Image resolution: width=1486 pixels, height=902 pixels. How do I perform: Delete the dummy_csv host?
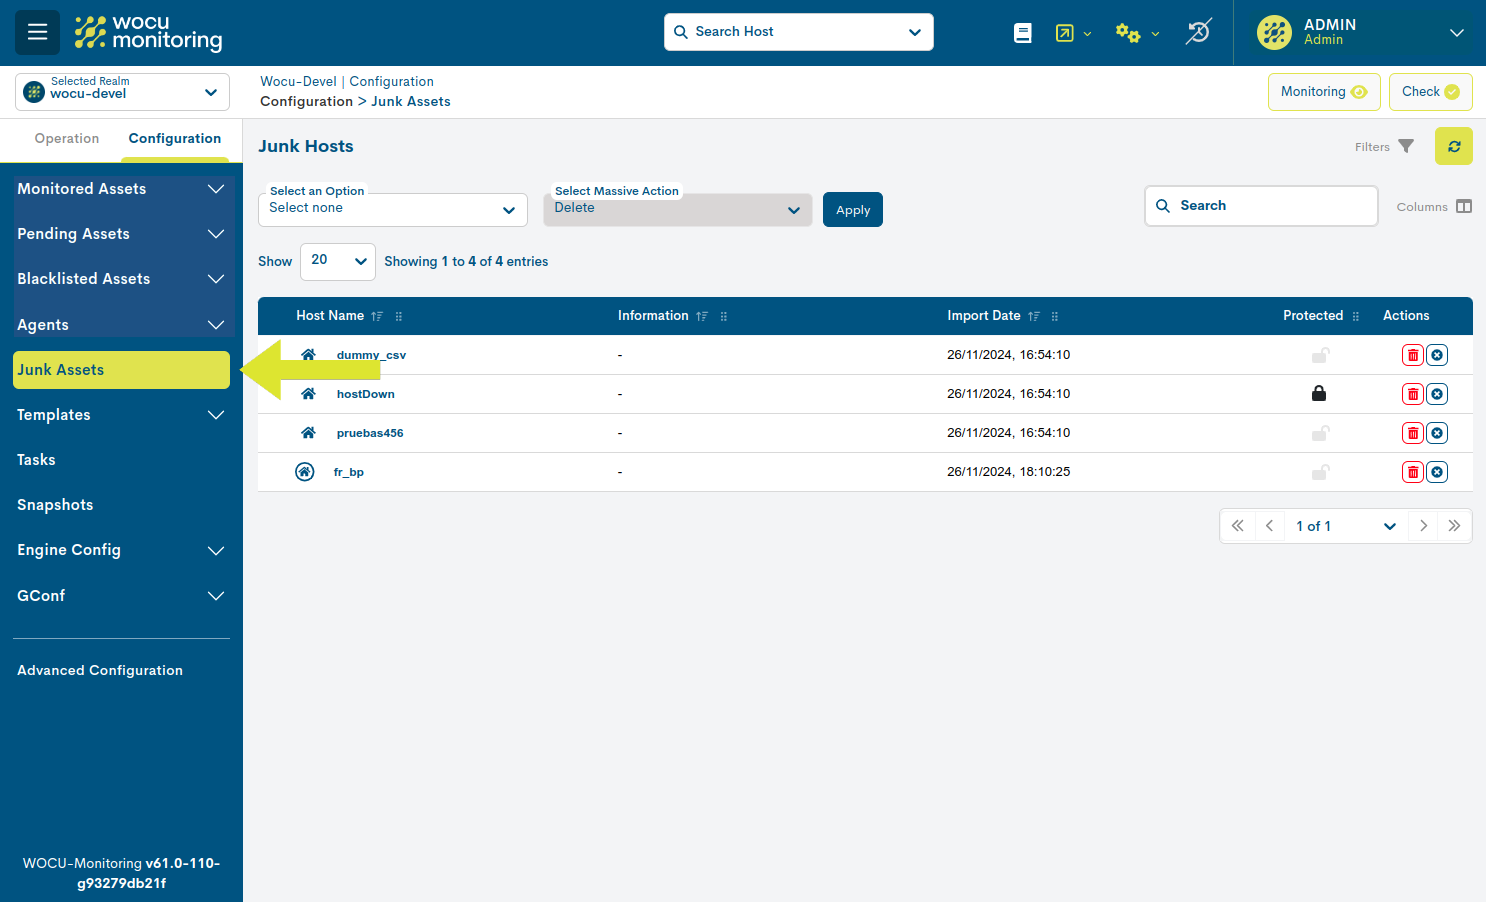coord(1413,355)
